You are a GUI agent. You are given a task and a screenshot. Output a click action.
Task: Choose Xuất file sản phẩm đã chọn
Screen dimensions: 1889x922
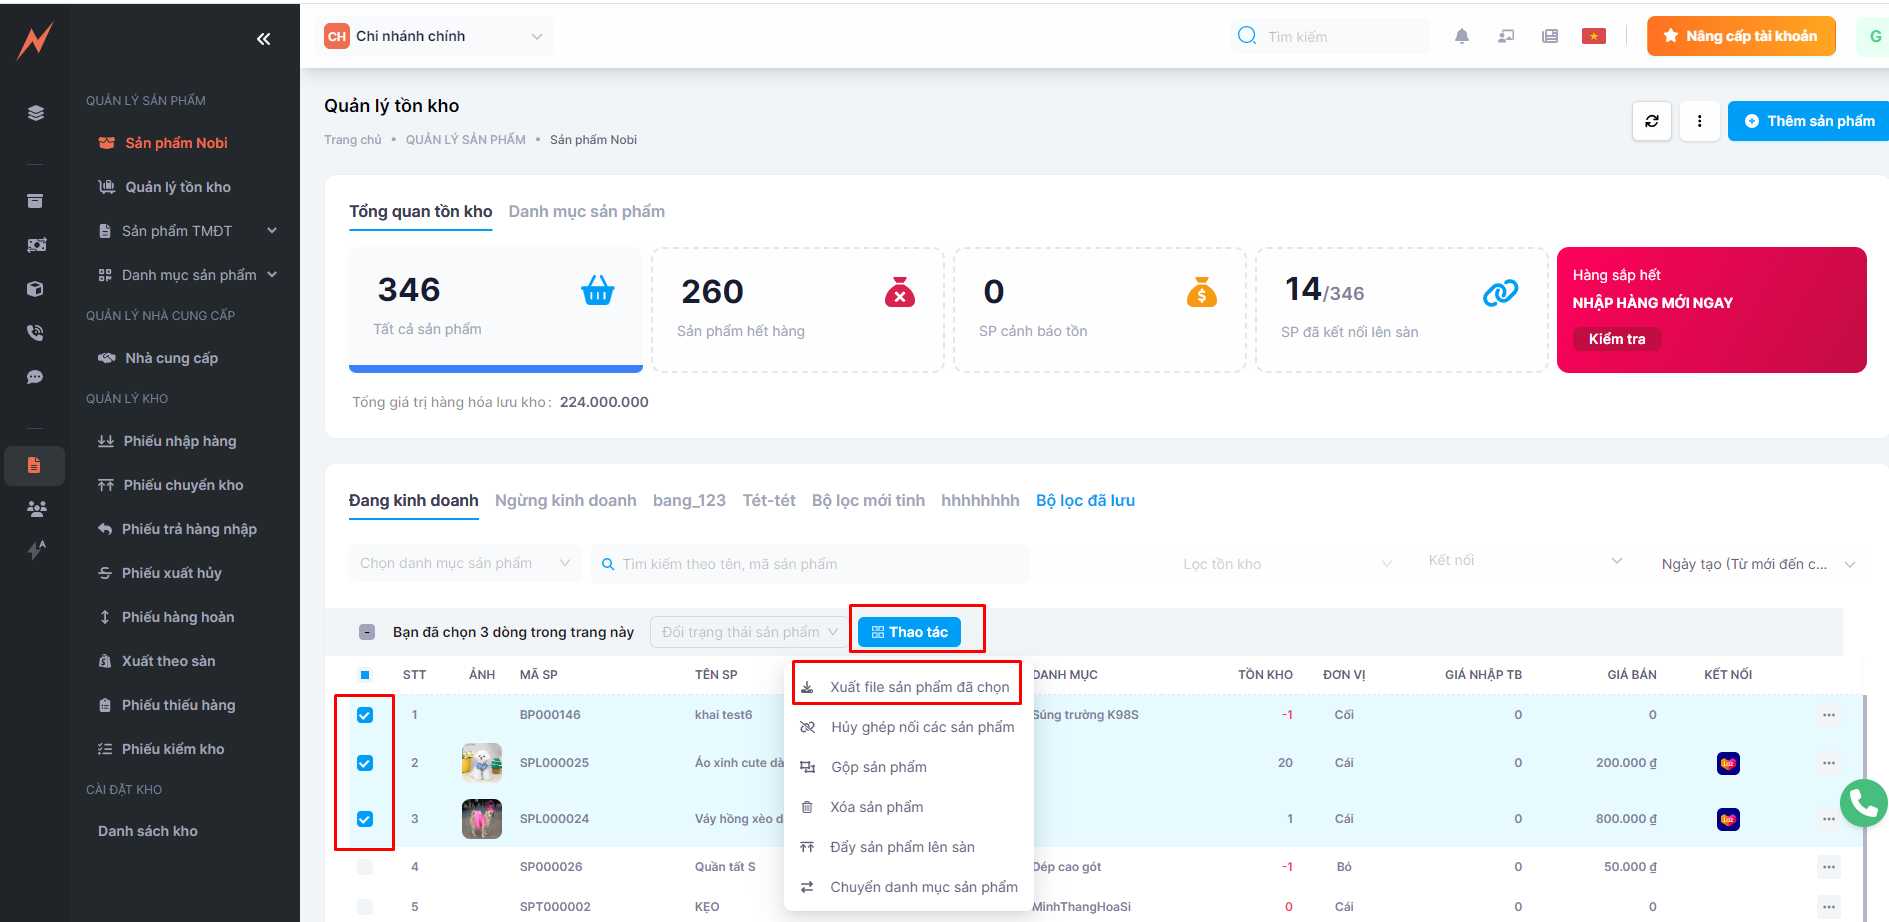(x=918, y=687)
